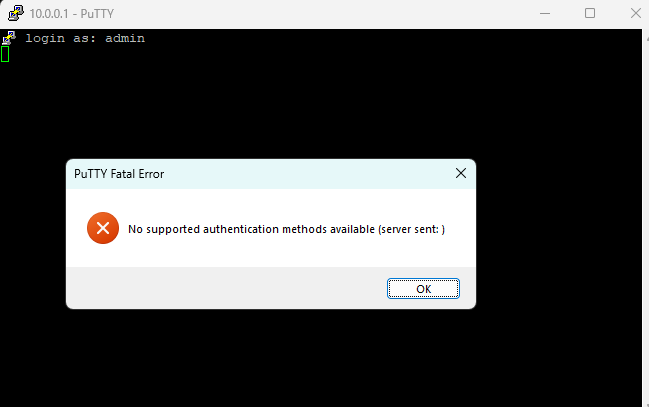Screen dimensions: 649x407
Task: Click the terminal scrollbar up arrow
Action: pos(647,38)
